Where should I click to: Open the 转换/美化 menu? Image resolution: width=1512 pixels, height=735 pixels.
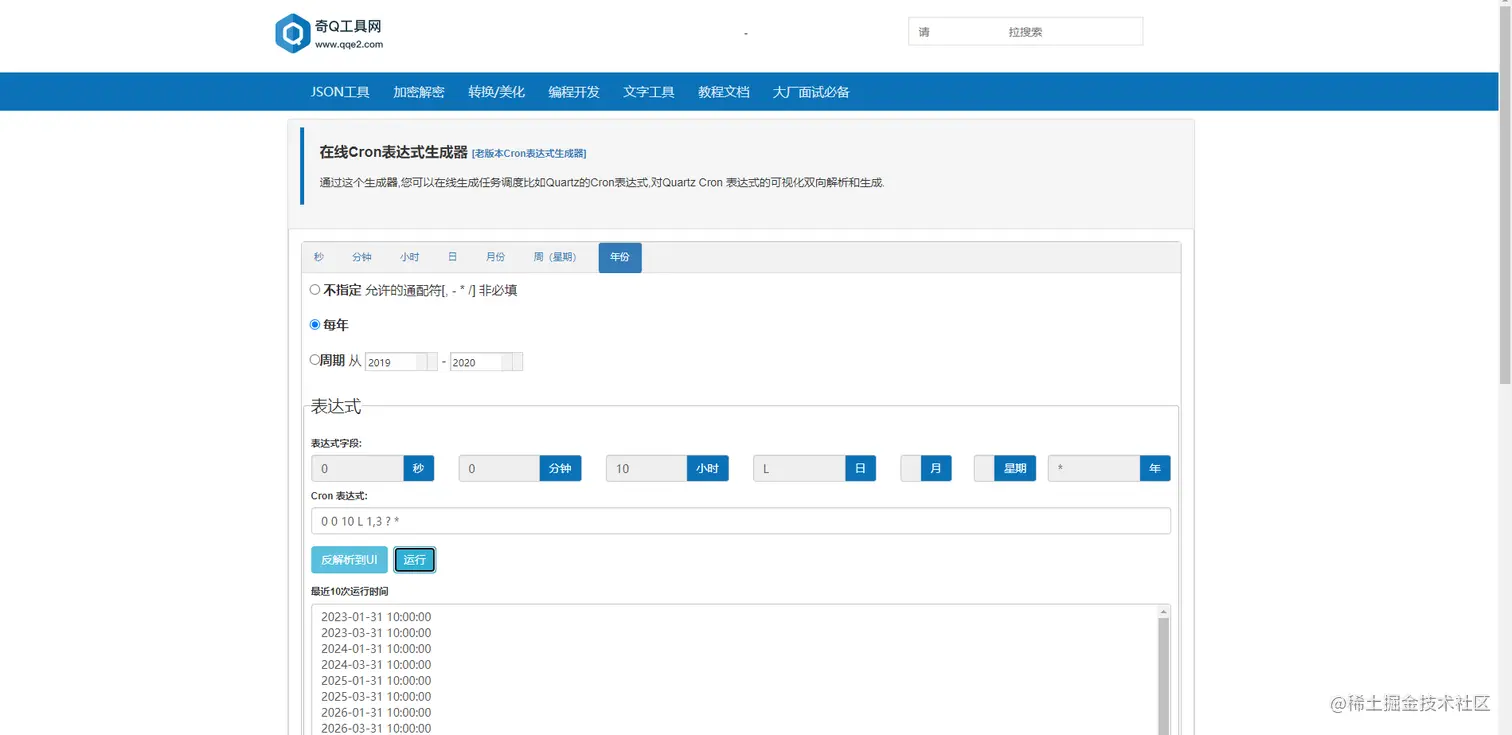[496, 92]
